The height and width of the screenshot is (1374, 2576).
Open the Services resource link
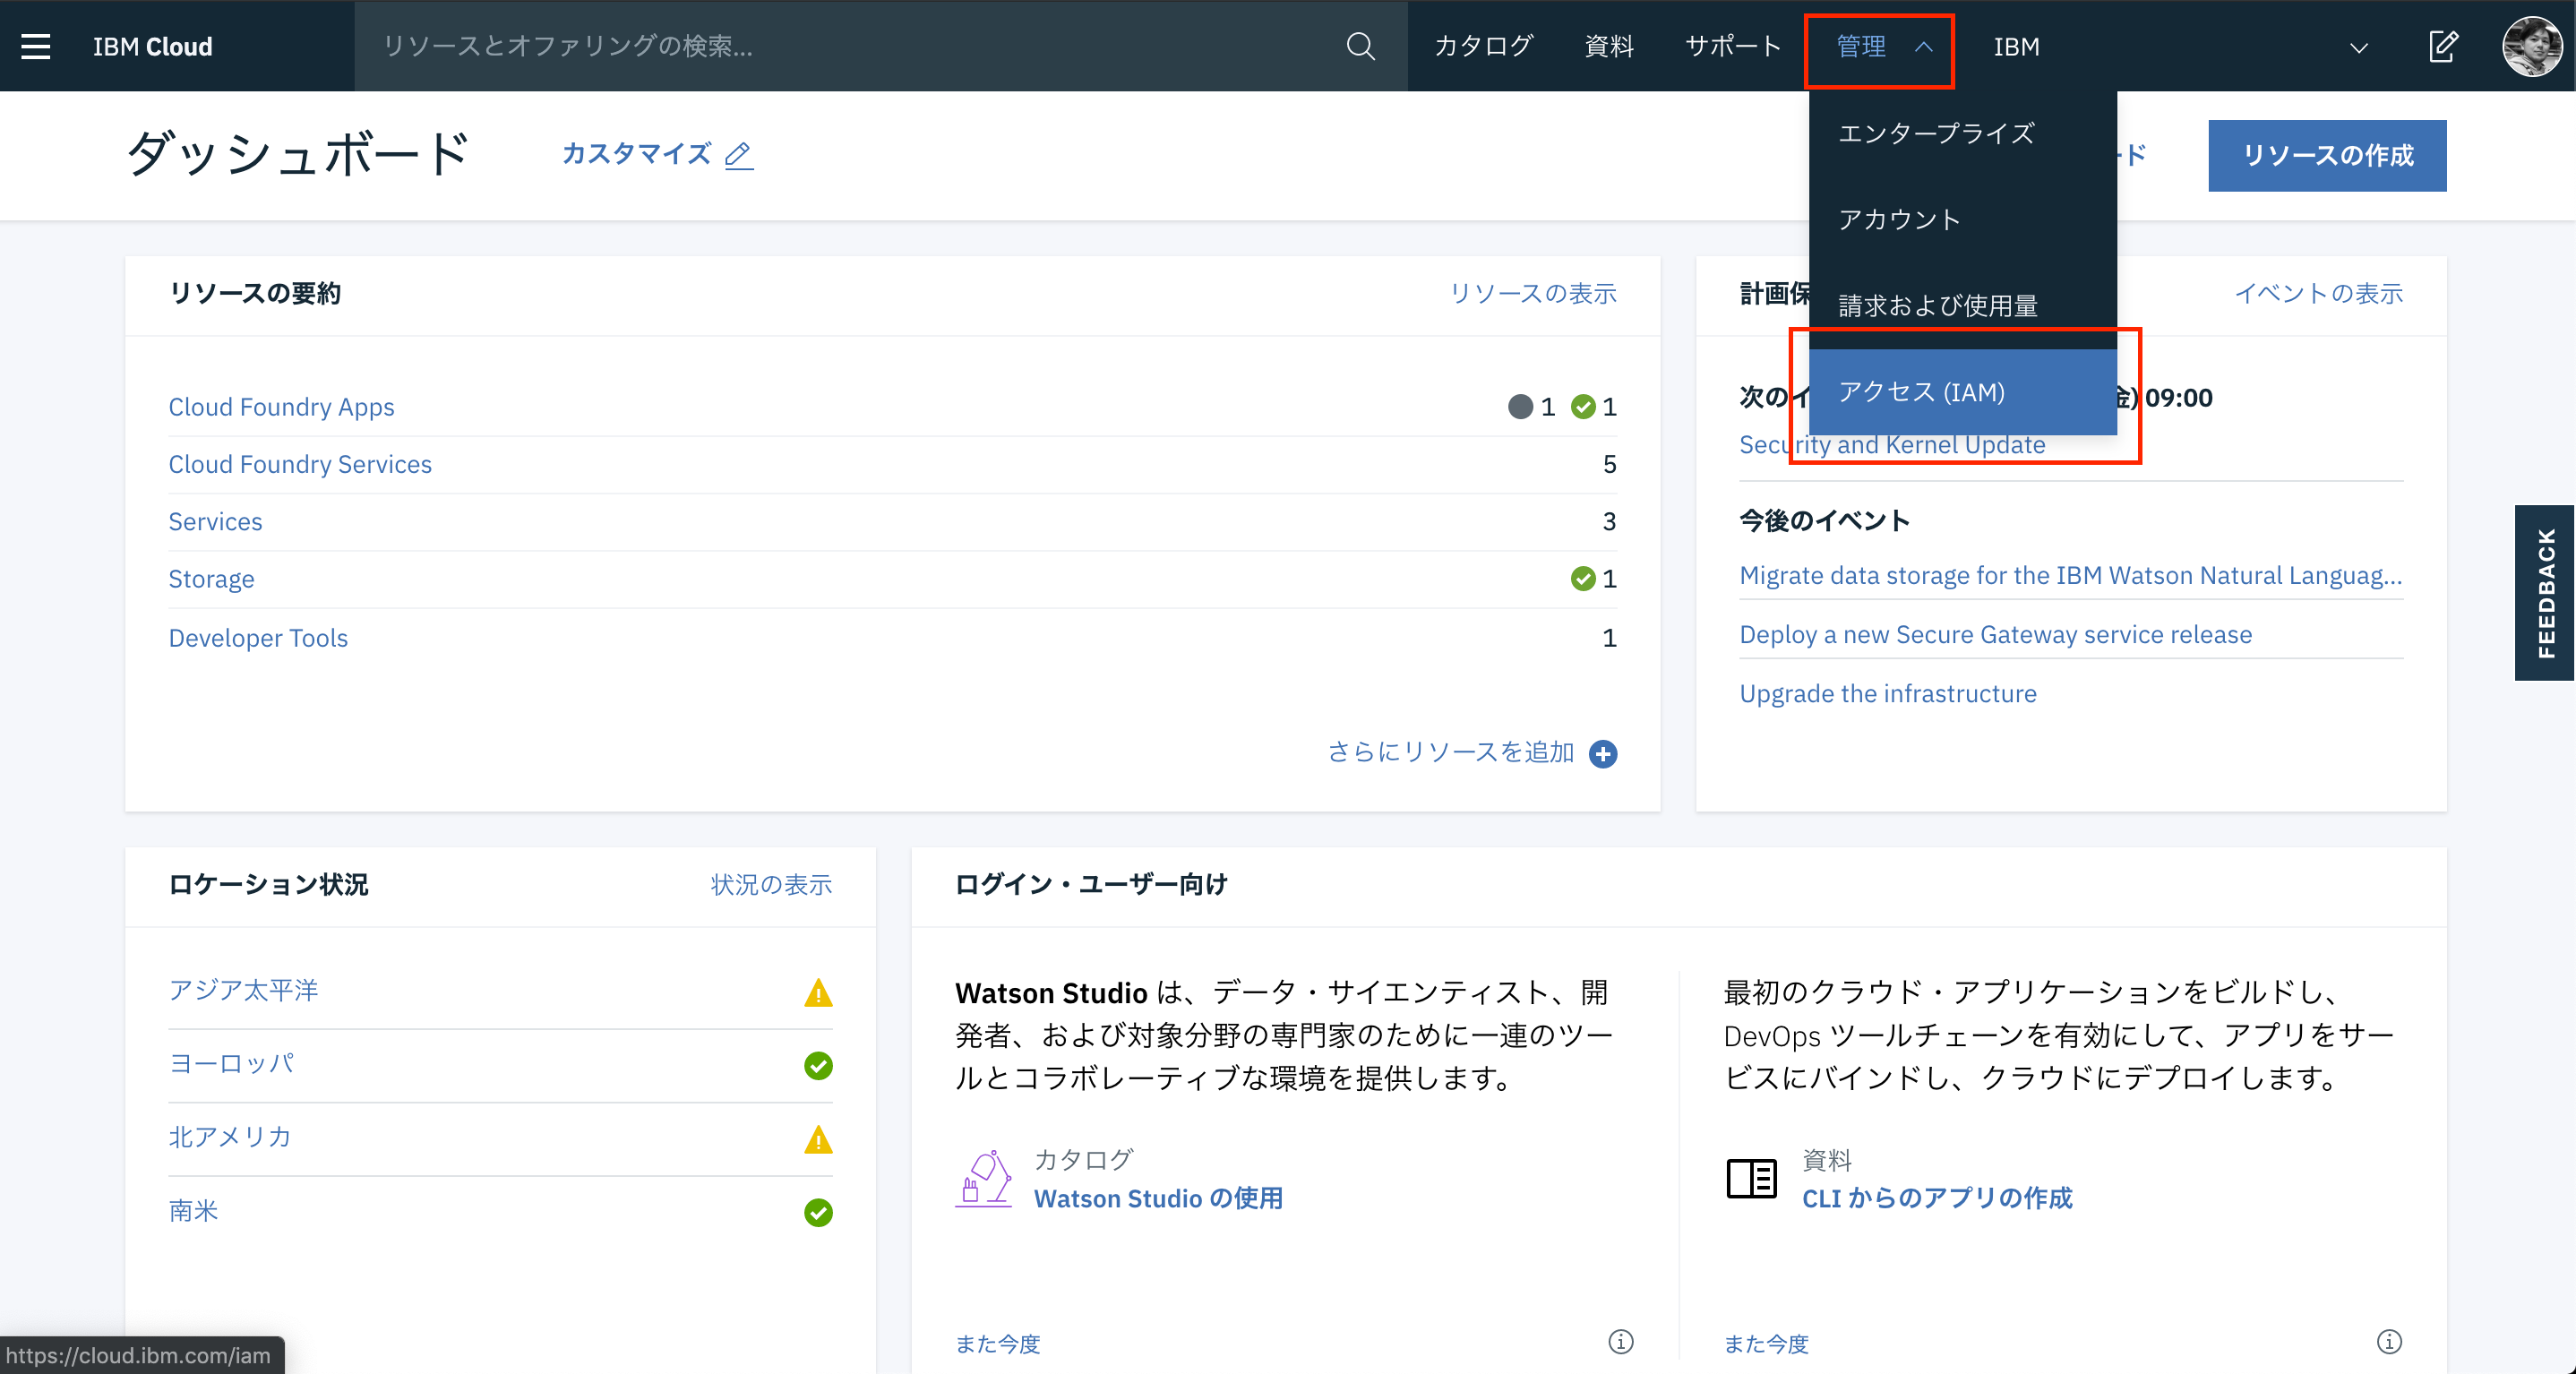(215, 521)
